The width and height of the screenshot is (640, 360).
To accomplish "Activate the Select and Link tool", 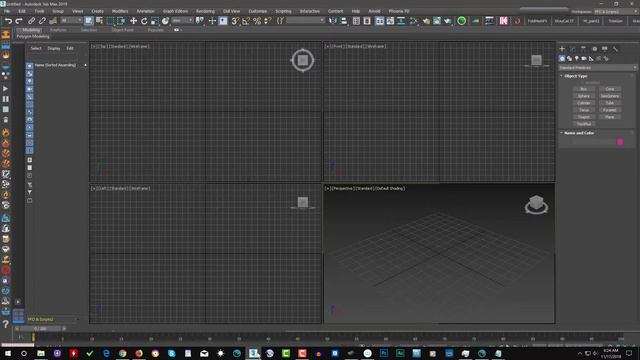I will pos(31,21).
